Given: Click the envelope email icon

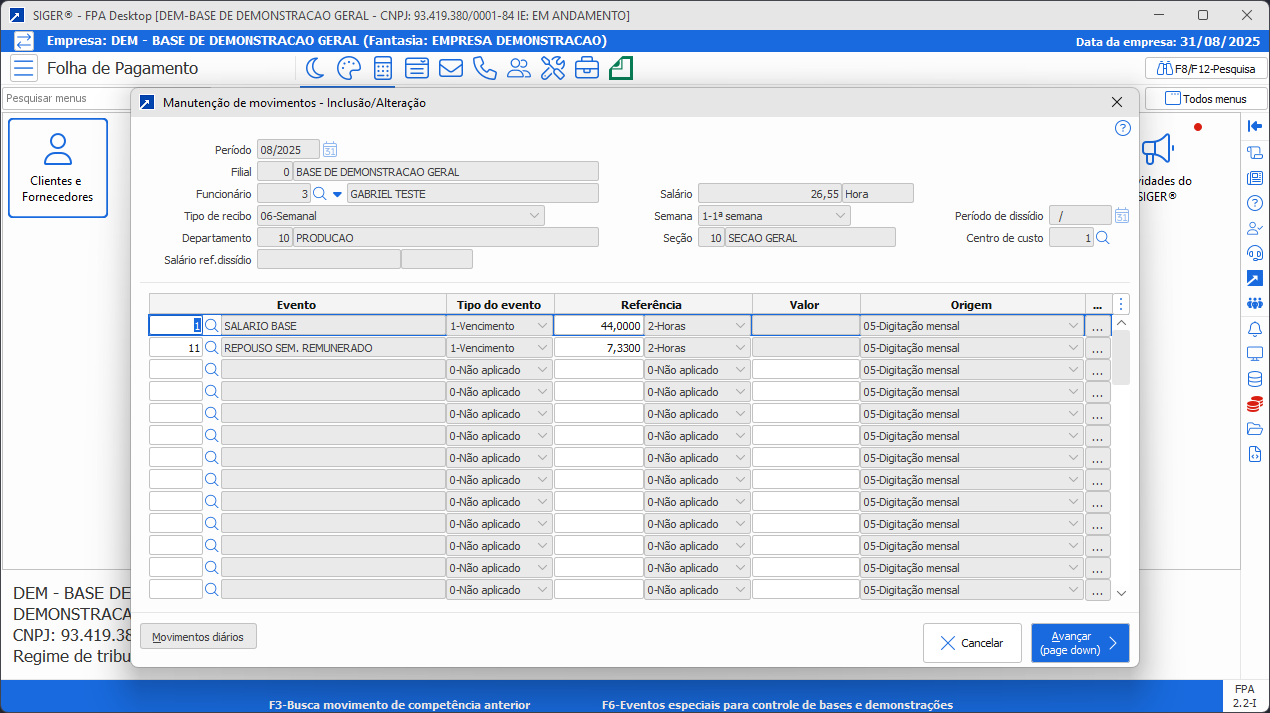Looking at the screenshot, I should click(450, 68).
